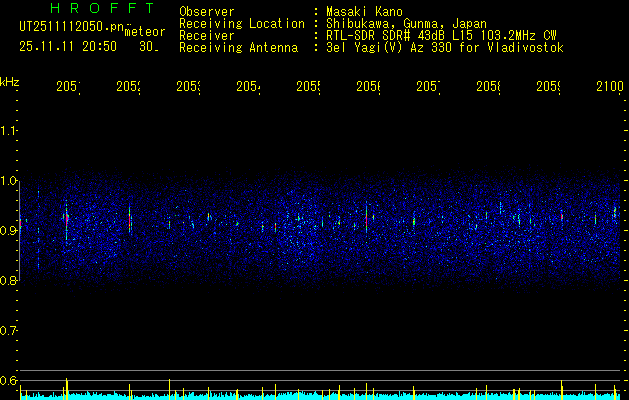This screenshot has height=400, width=629.
Task: Click the 1.1 frequency axis label
Action: coord(8,130)
